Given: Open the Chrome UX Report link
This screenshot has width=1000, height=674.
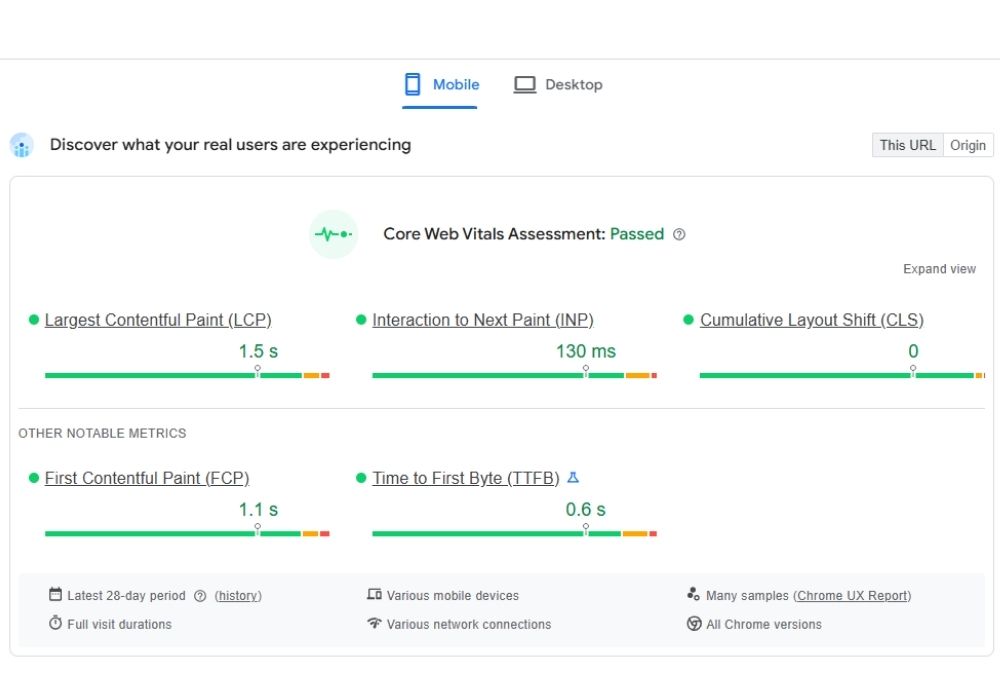Looking at the screenshot, I should point(852,596).
